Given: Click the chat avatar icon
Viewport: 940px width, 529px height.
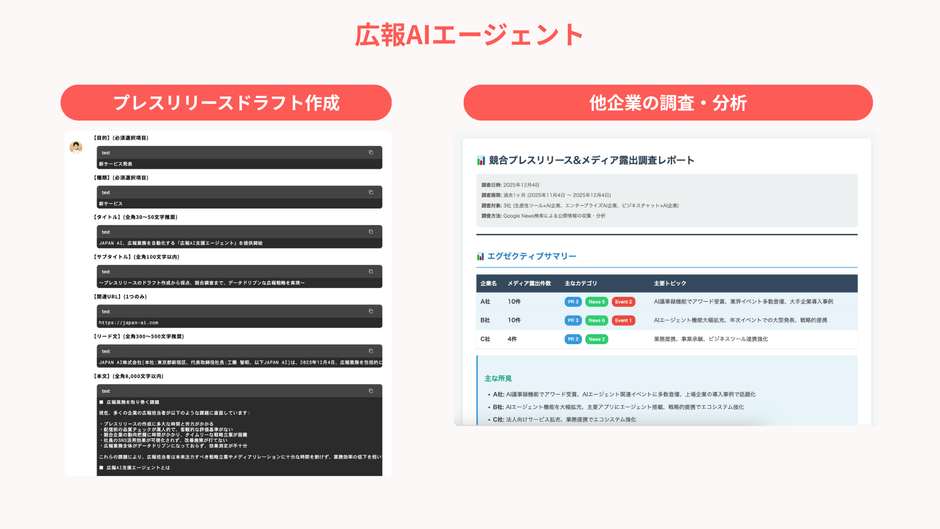Looking at the screenshot, I should pyautogui.click(x=76, y=147).
